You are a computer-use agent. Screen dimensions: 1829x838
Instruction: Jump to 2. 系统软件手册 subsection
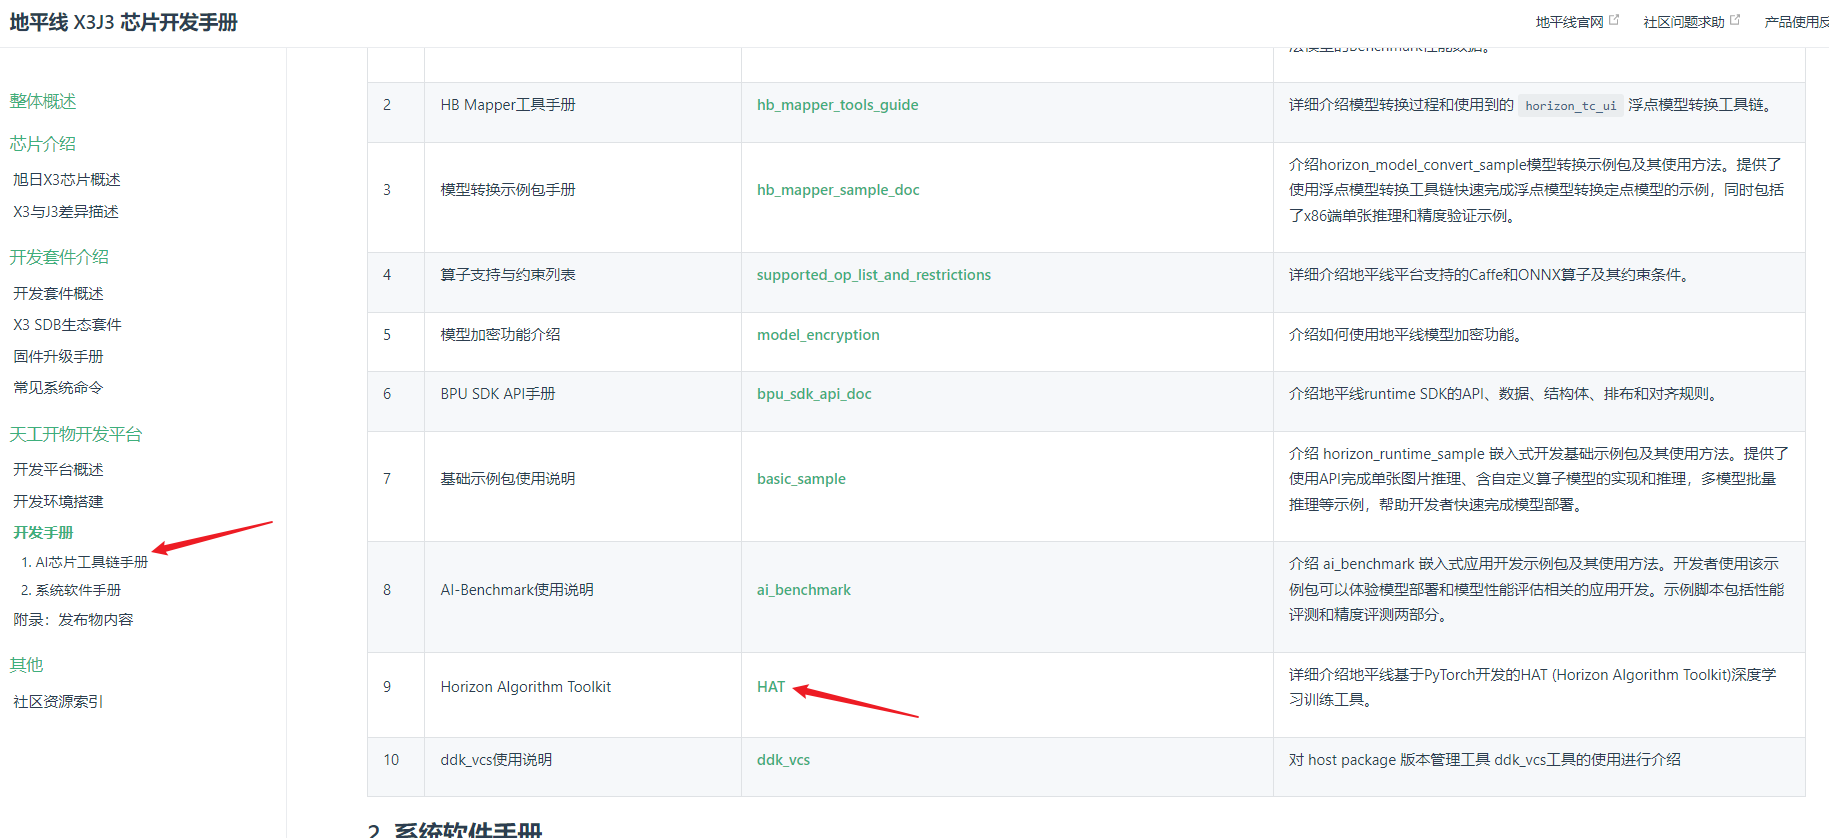71,590
